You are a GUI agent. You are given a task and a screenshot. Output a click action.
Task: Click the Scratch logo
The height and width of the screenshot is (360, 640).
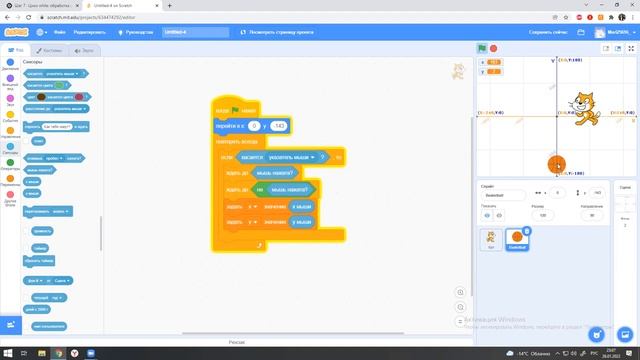[16, 32]
